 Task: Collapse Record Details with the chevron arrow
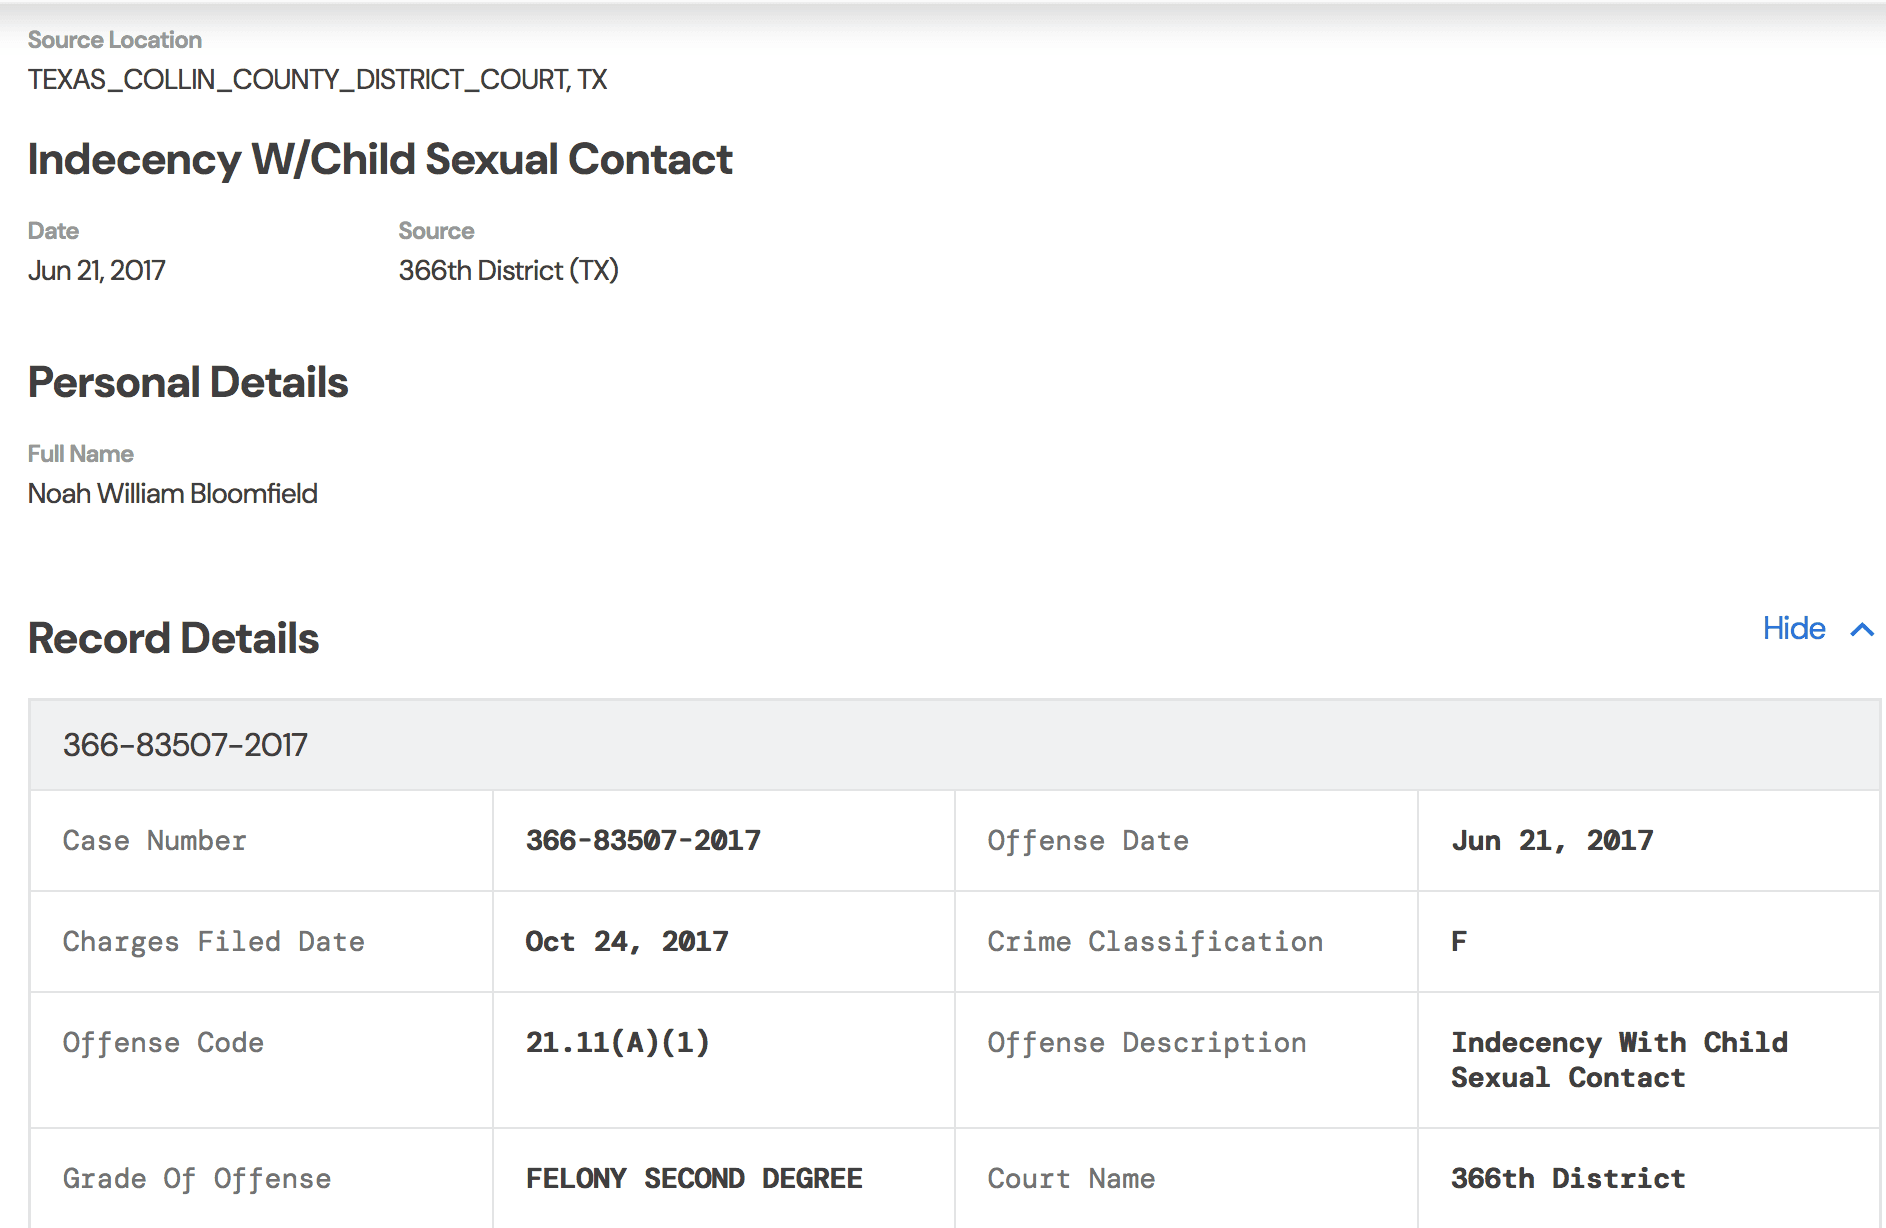pos(1861,630)
